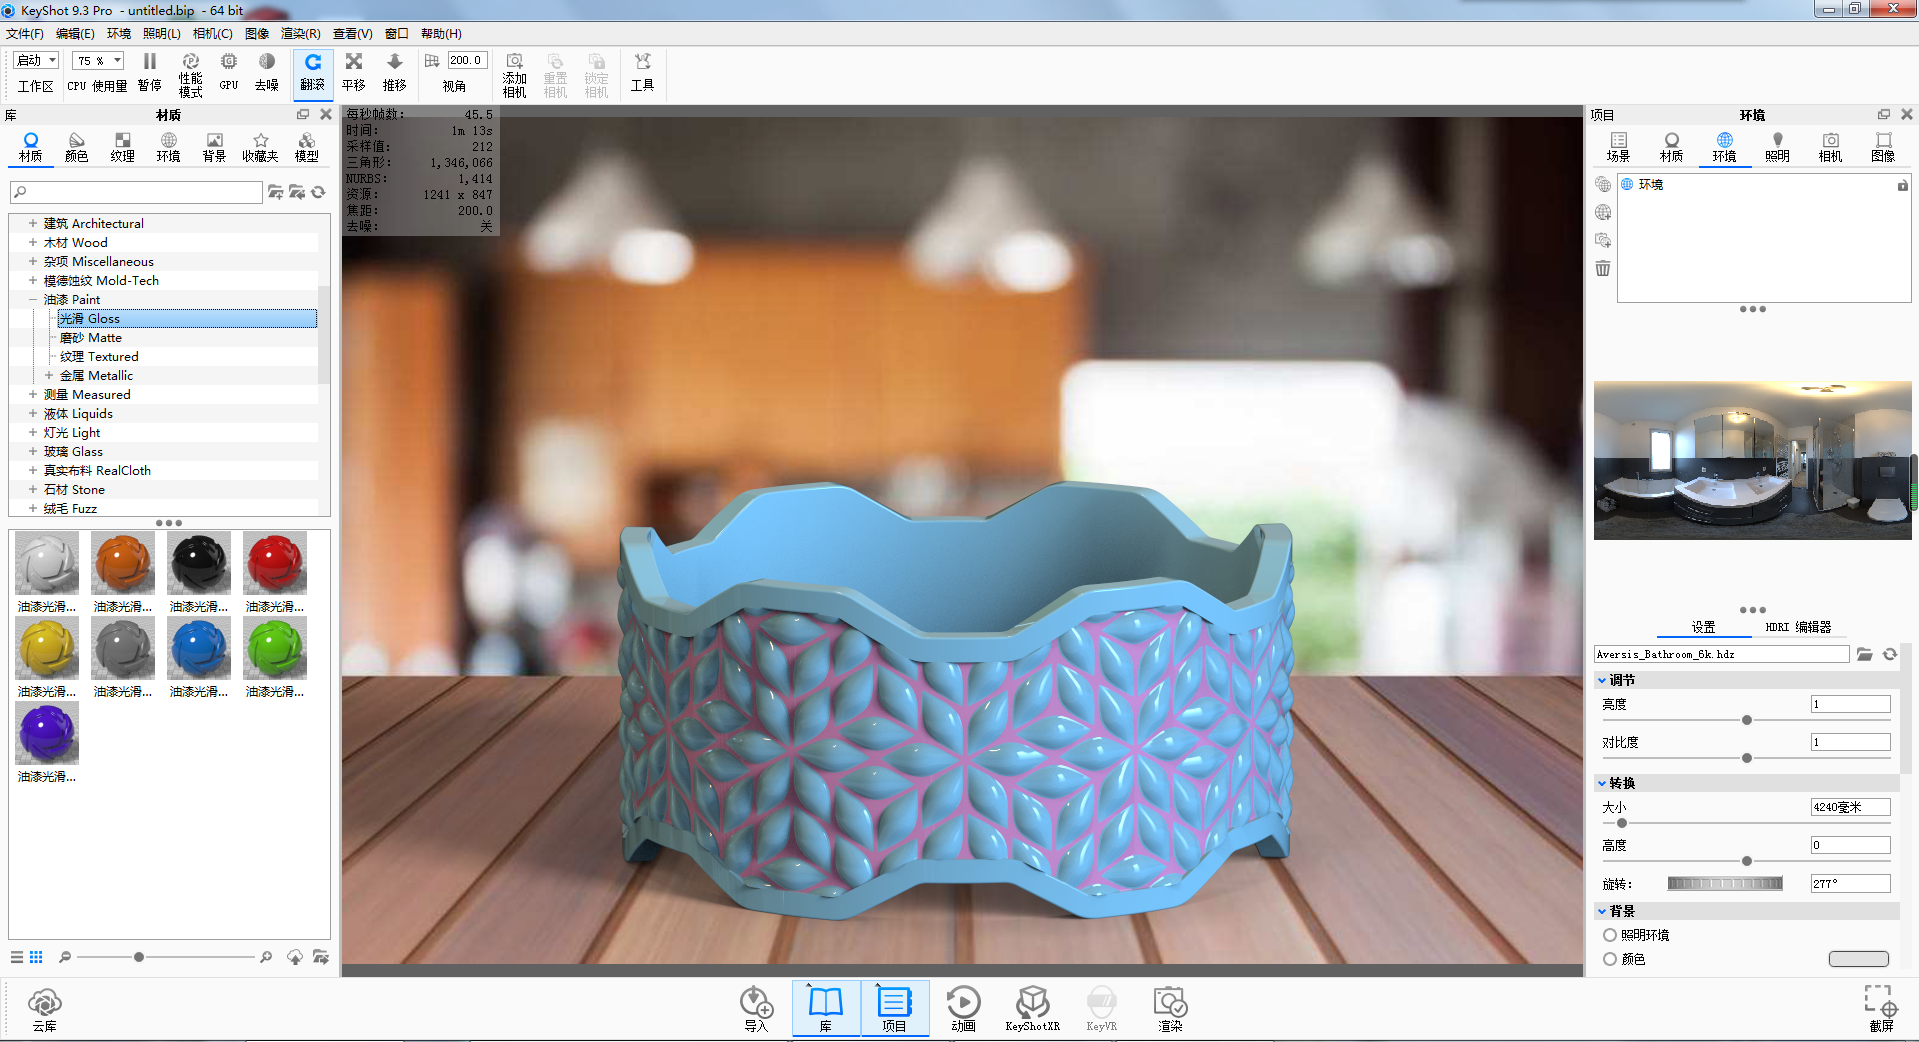Switch library to Favorites (收藏夹) tab
This screenshot has height=1042, width=1919.
click(261, 147)
